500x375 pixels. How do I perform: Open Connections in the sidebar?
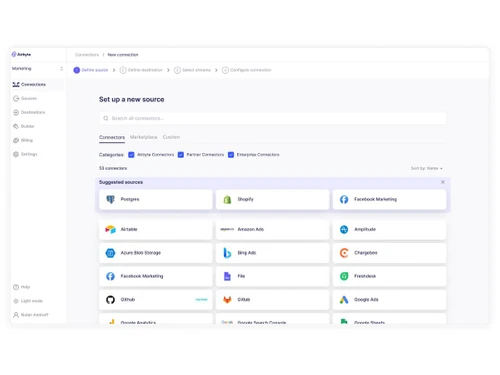click(37, 84)
